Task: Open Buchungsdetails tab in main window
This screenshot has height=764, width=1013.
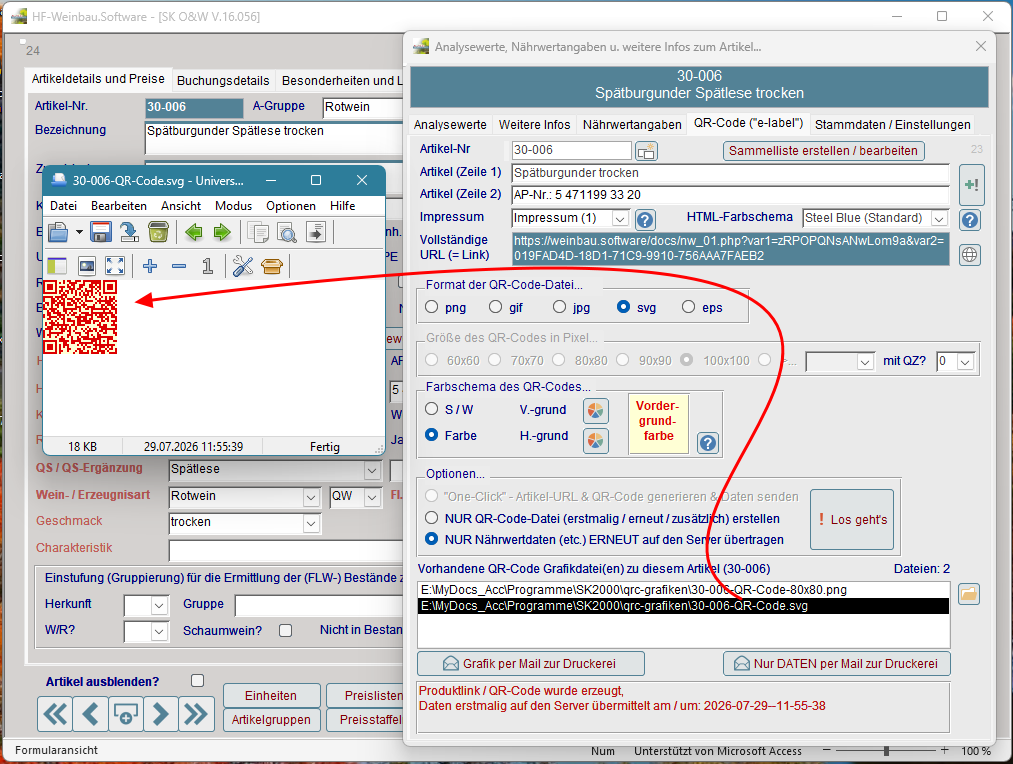Action: tap(223, 81)
